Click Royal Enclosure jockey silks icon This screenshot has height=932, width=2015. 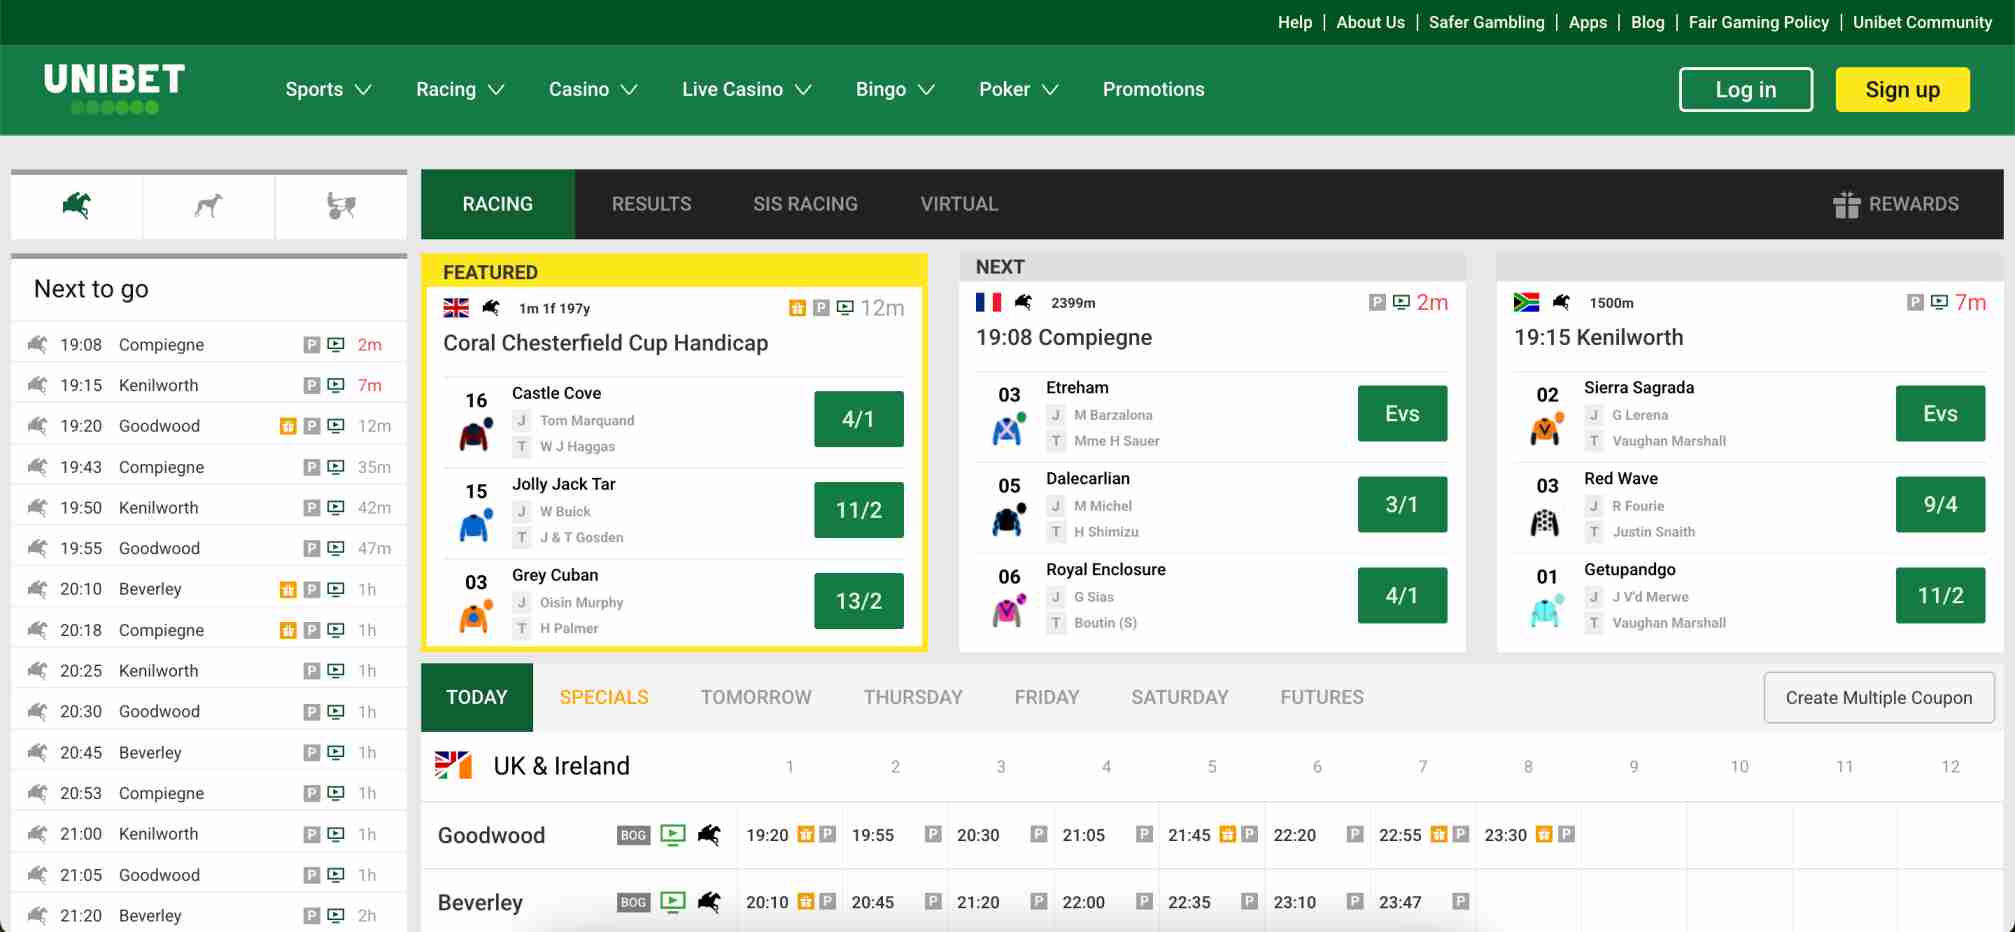tap(1008, 612)
